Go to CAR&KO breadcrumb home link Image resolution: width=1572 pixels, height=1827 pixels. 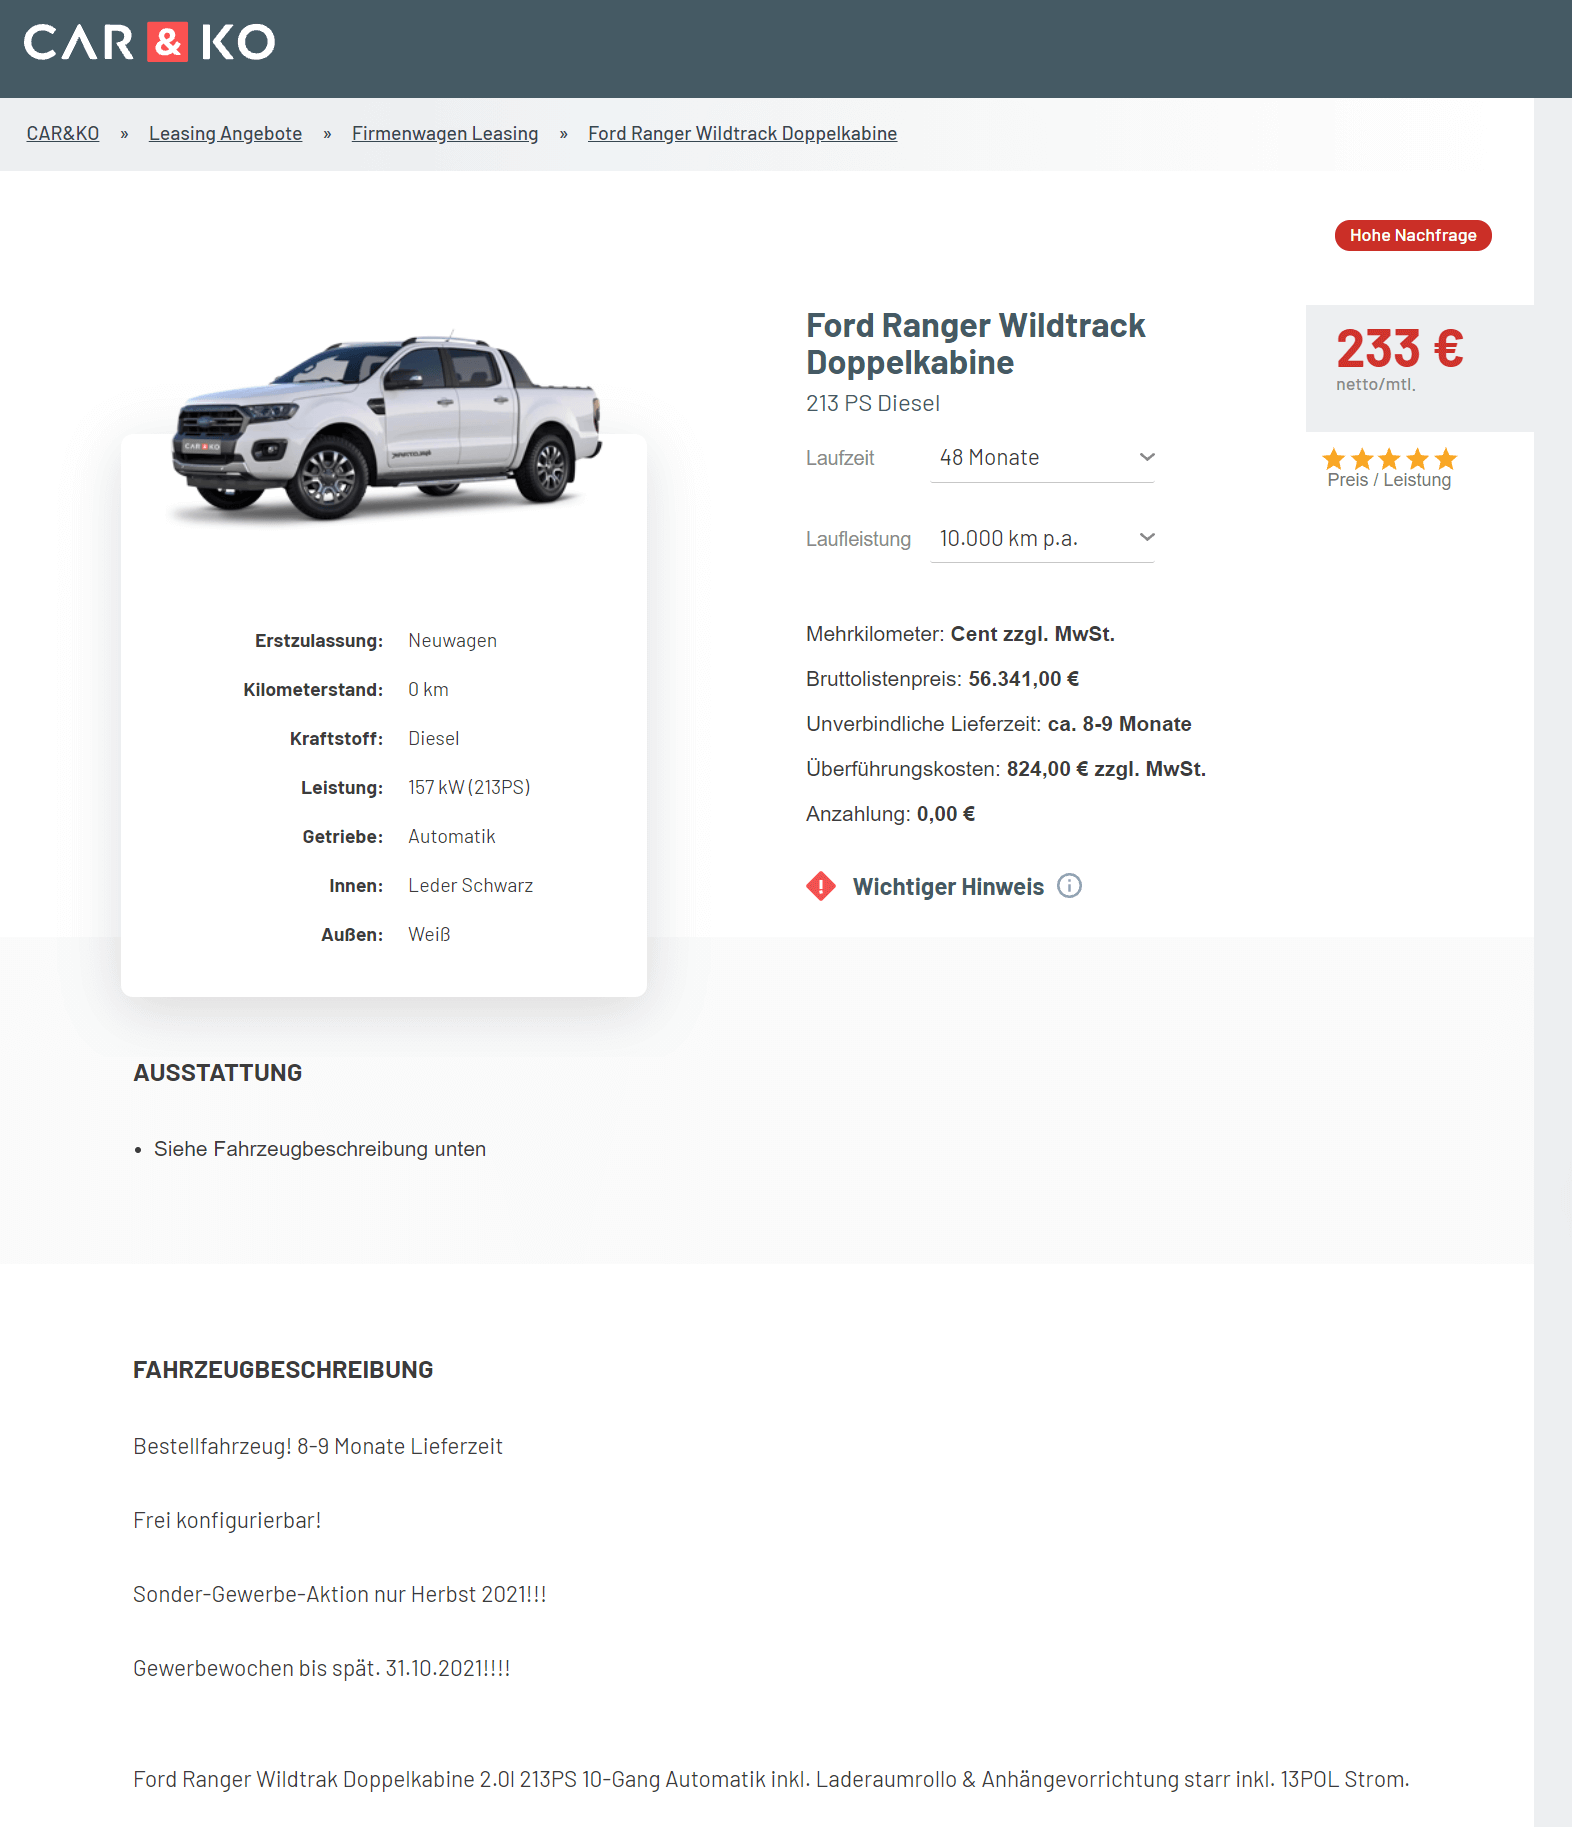pyautogui.click(x=63, y=133)
